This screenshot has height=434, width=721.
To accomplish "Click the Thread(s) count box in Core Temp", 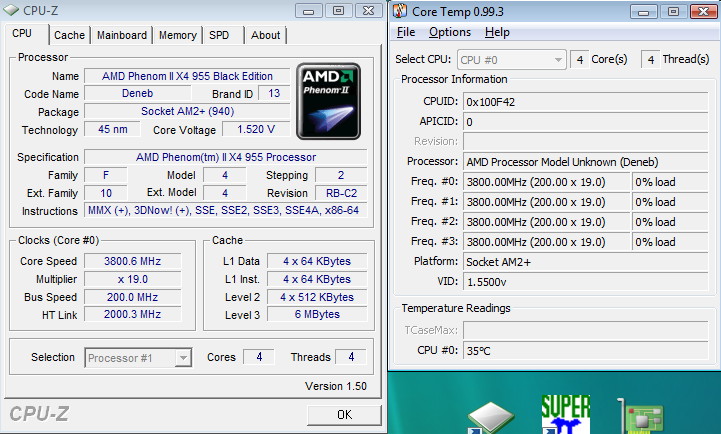I will (x=650, y=60).
